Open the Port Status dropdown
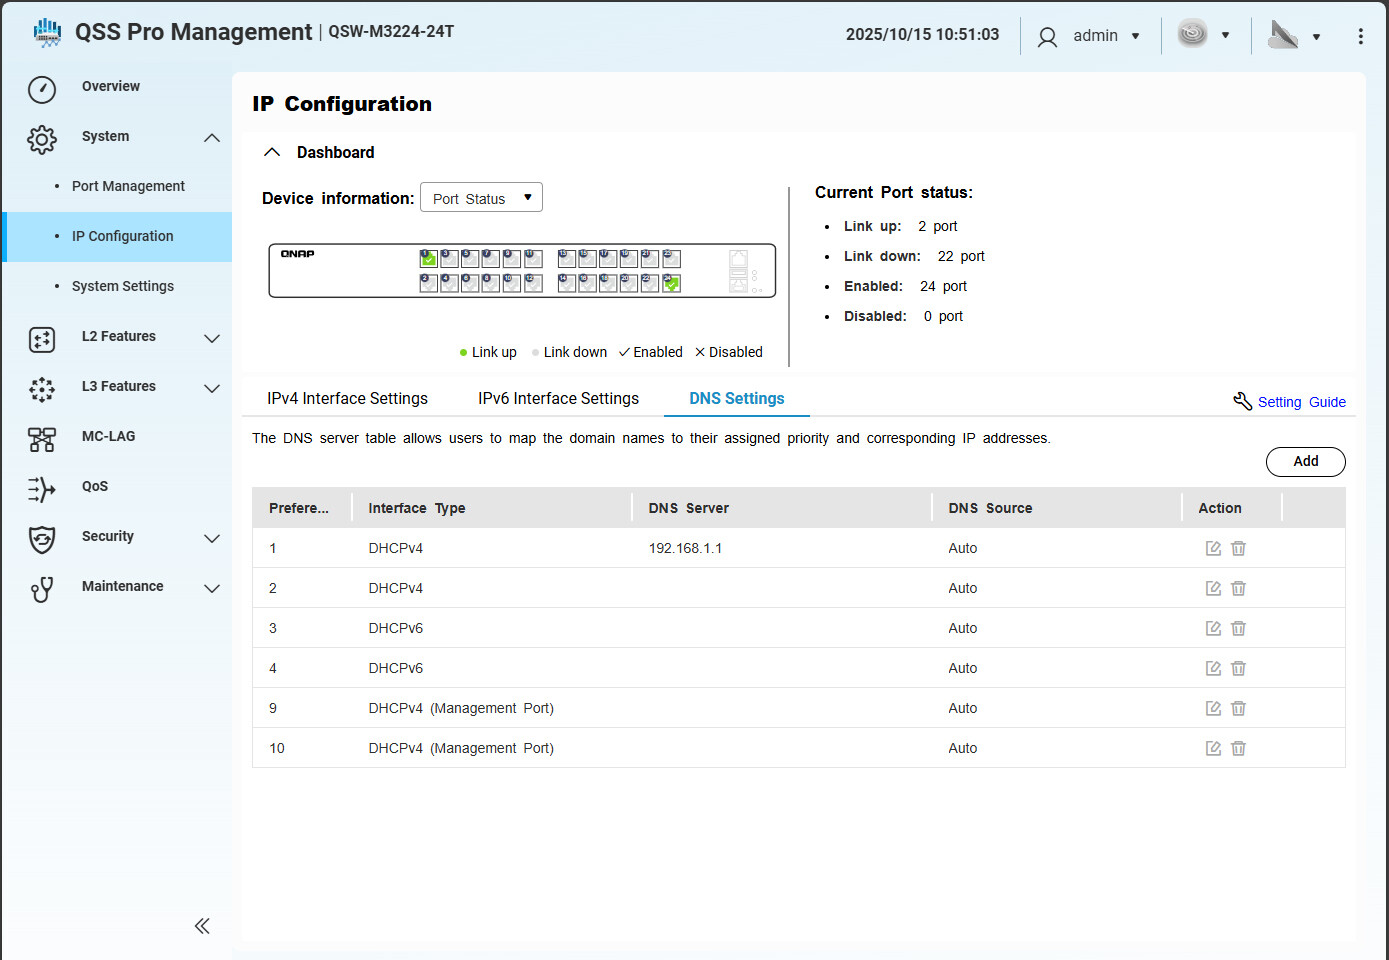This screenshot has height=960, width=1389. pos(481,198)
